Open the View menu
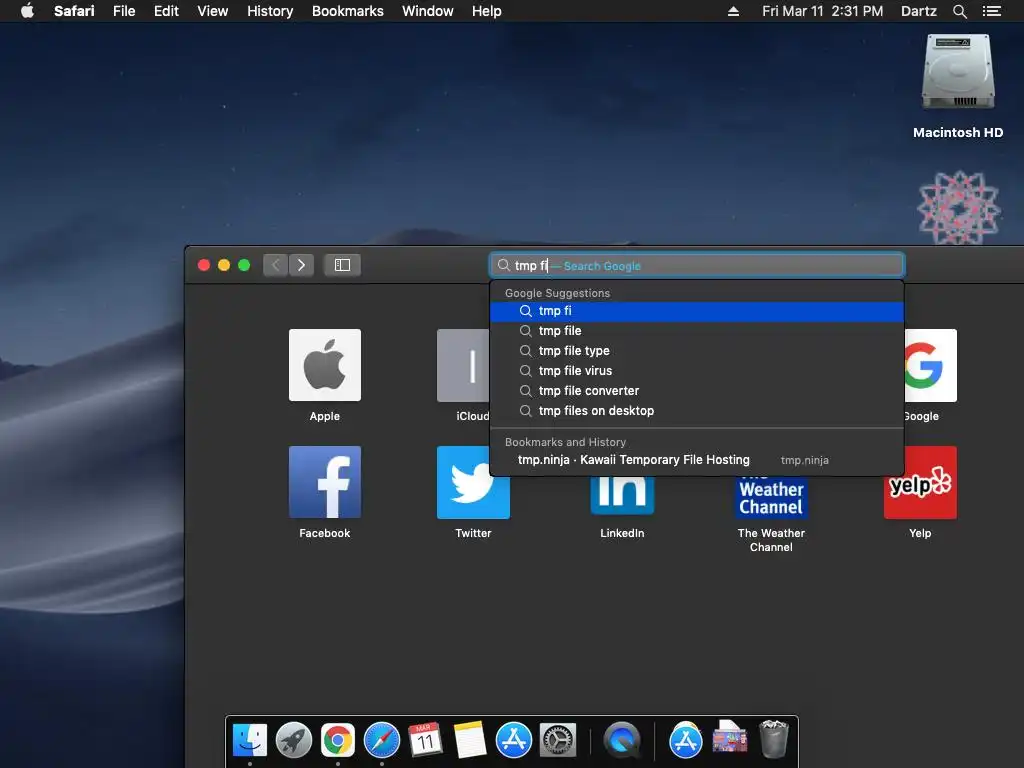The image size is (1024, 768). 213,11
